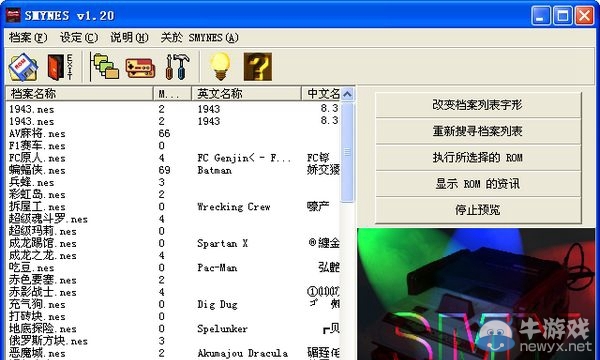
Task: Click the red door Exit icon
Action: 60,67
